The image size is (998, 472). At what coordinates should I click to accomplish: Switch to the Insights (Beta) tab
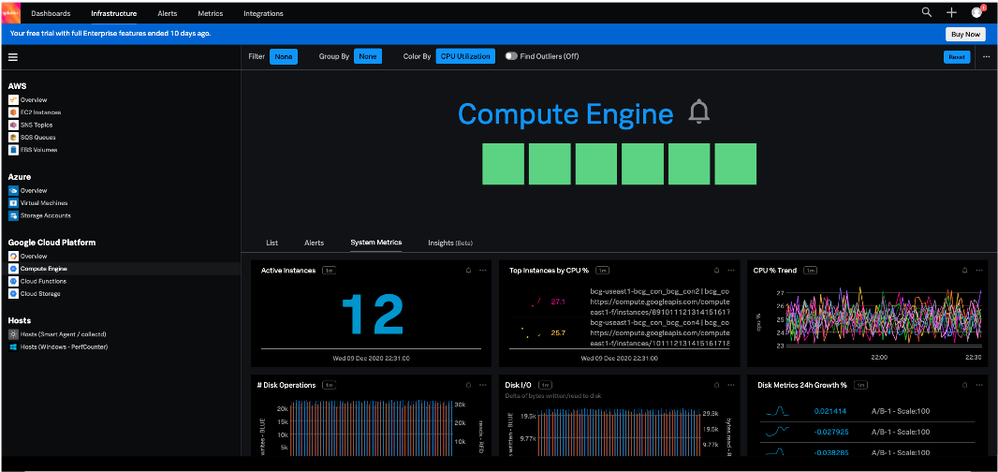tap(451, 243)
